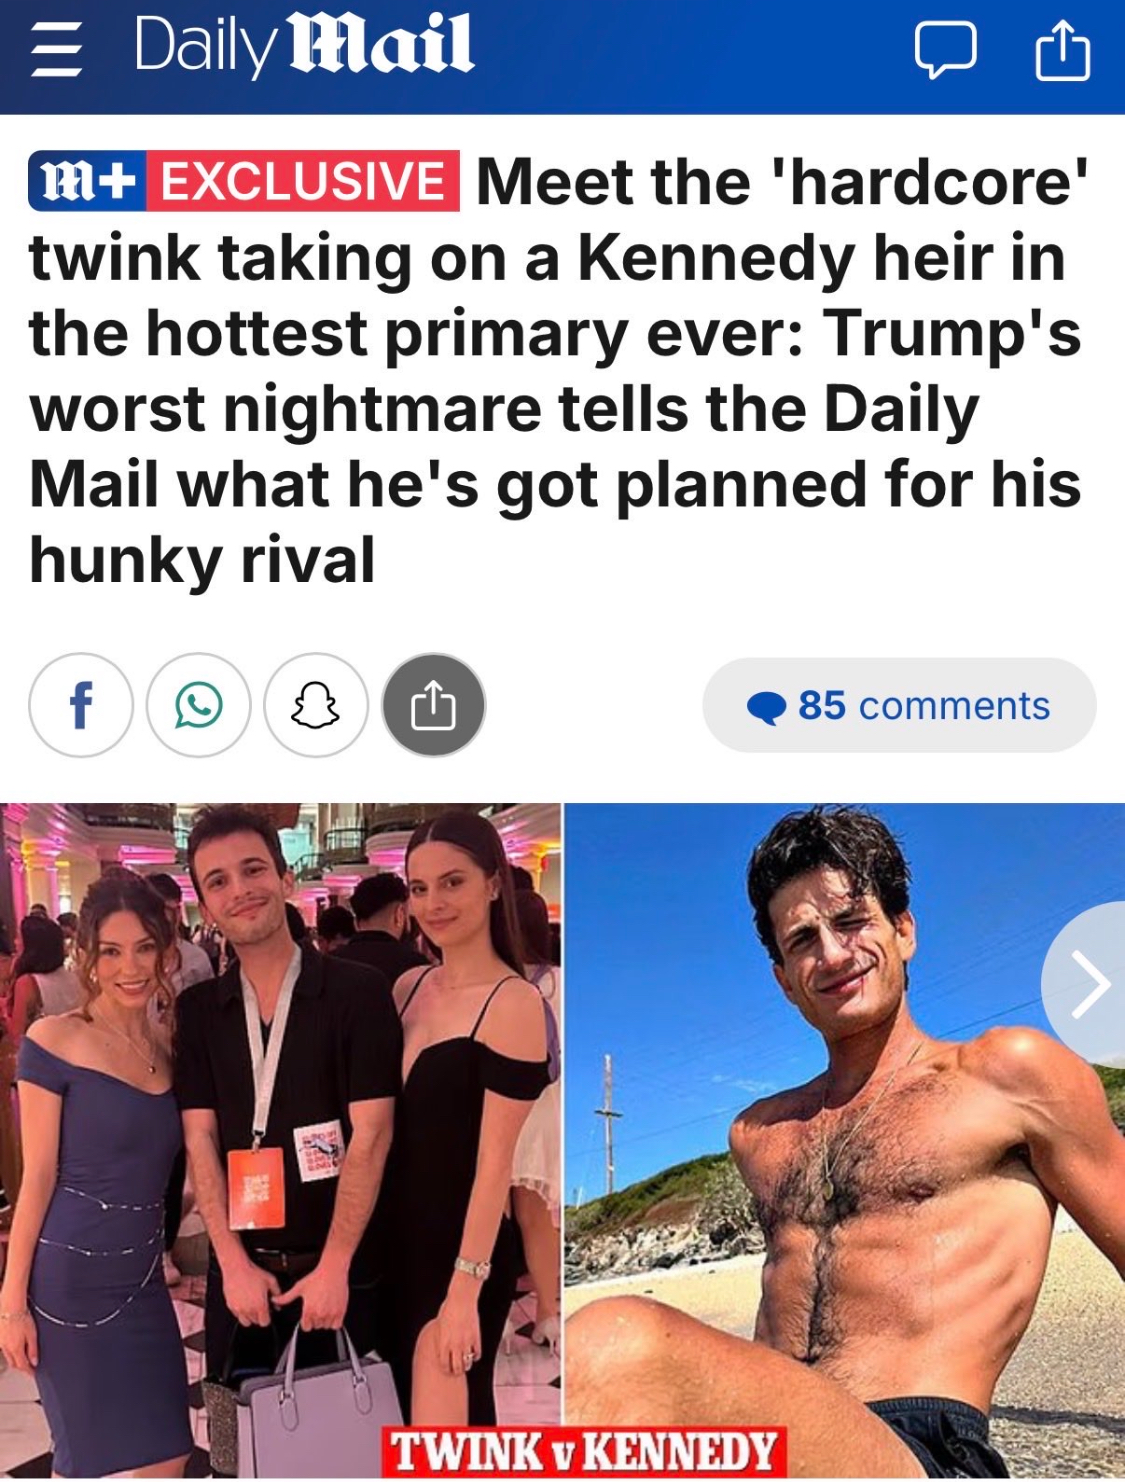Click the red EXCLUSIVE label
This screenshot has width=1125, height=1482.
[x=303, y=182]
